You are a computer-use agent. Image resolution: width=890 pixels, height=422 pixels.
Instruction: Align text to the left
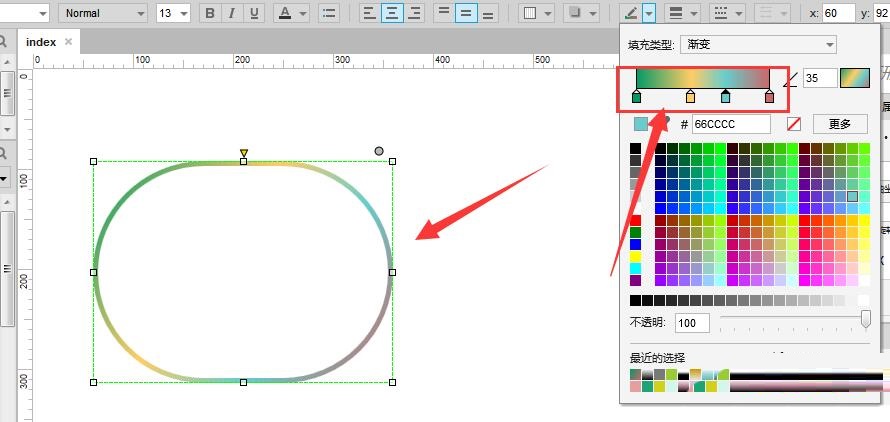pos(370,13)
